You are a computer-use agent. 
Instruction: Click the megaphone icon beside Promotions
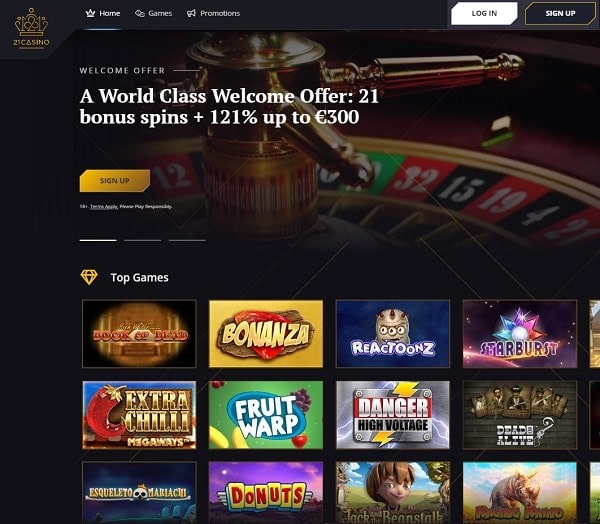(191, 13)
